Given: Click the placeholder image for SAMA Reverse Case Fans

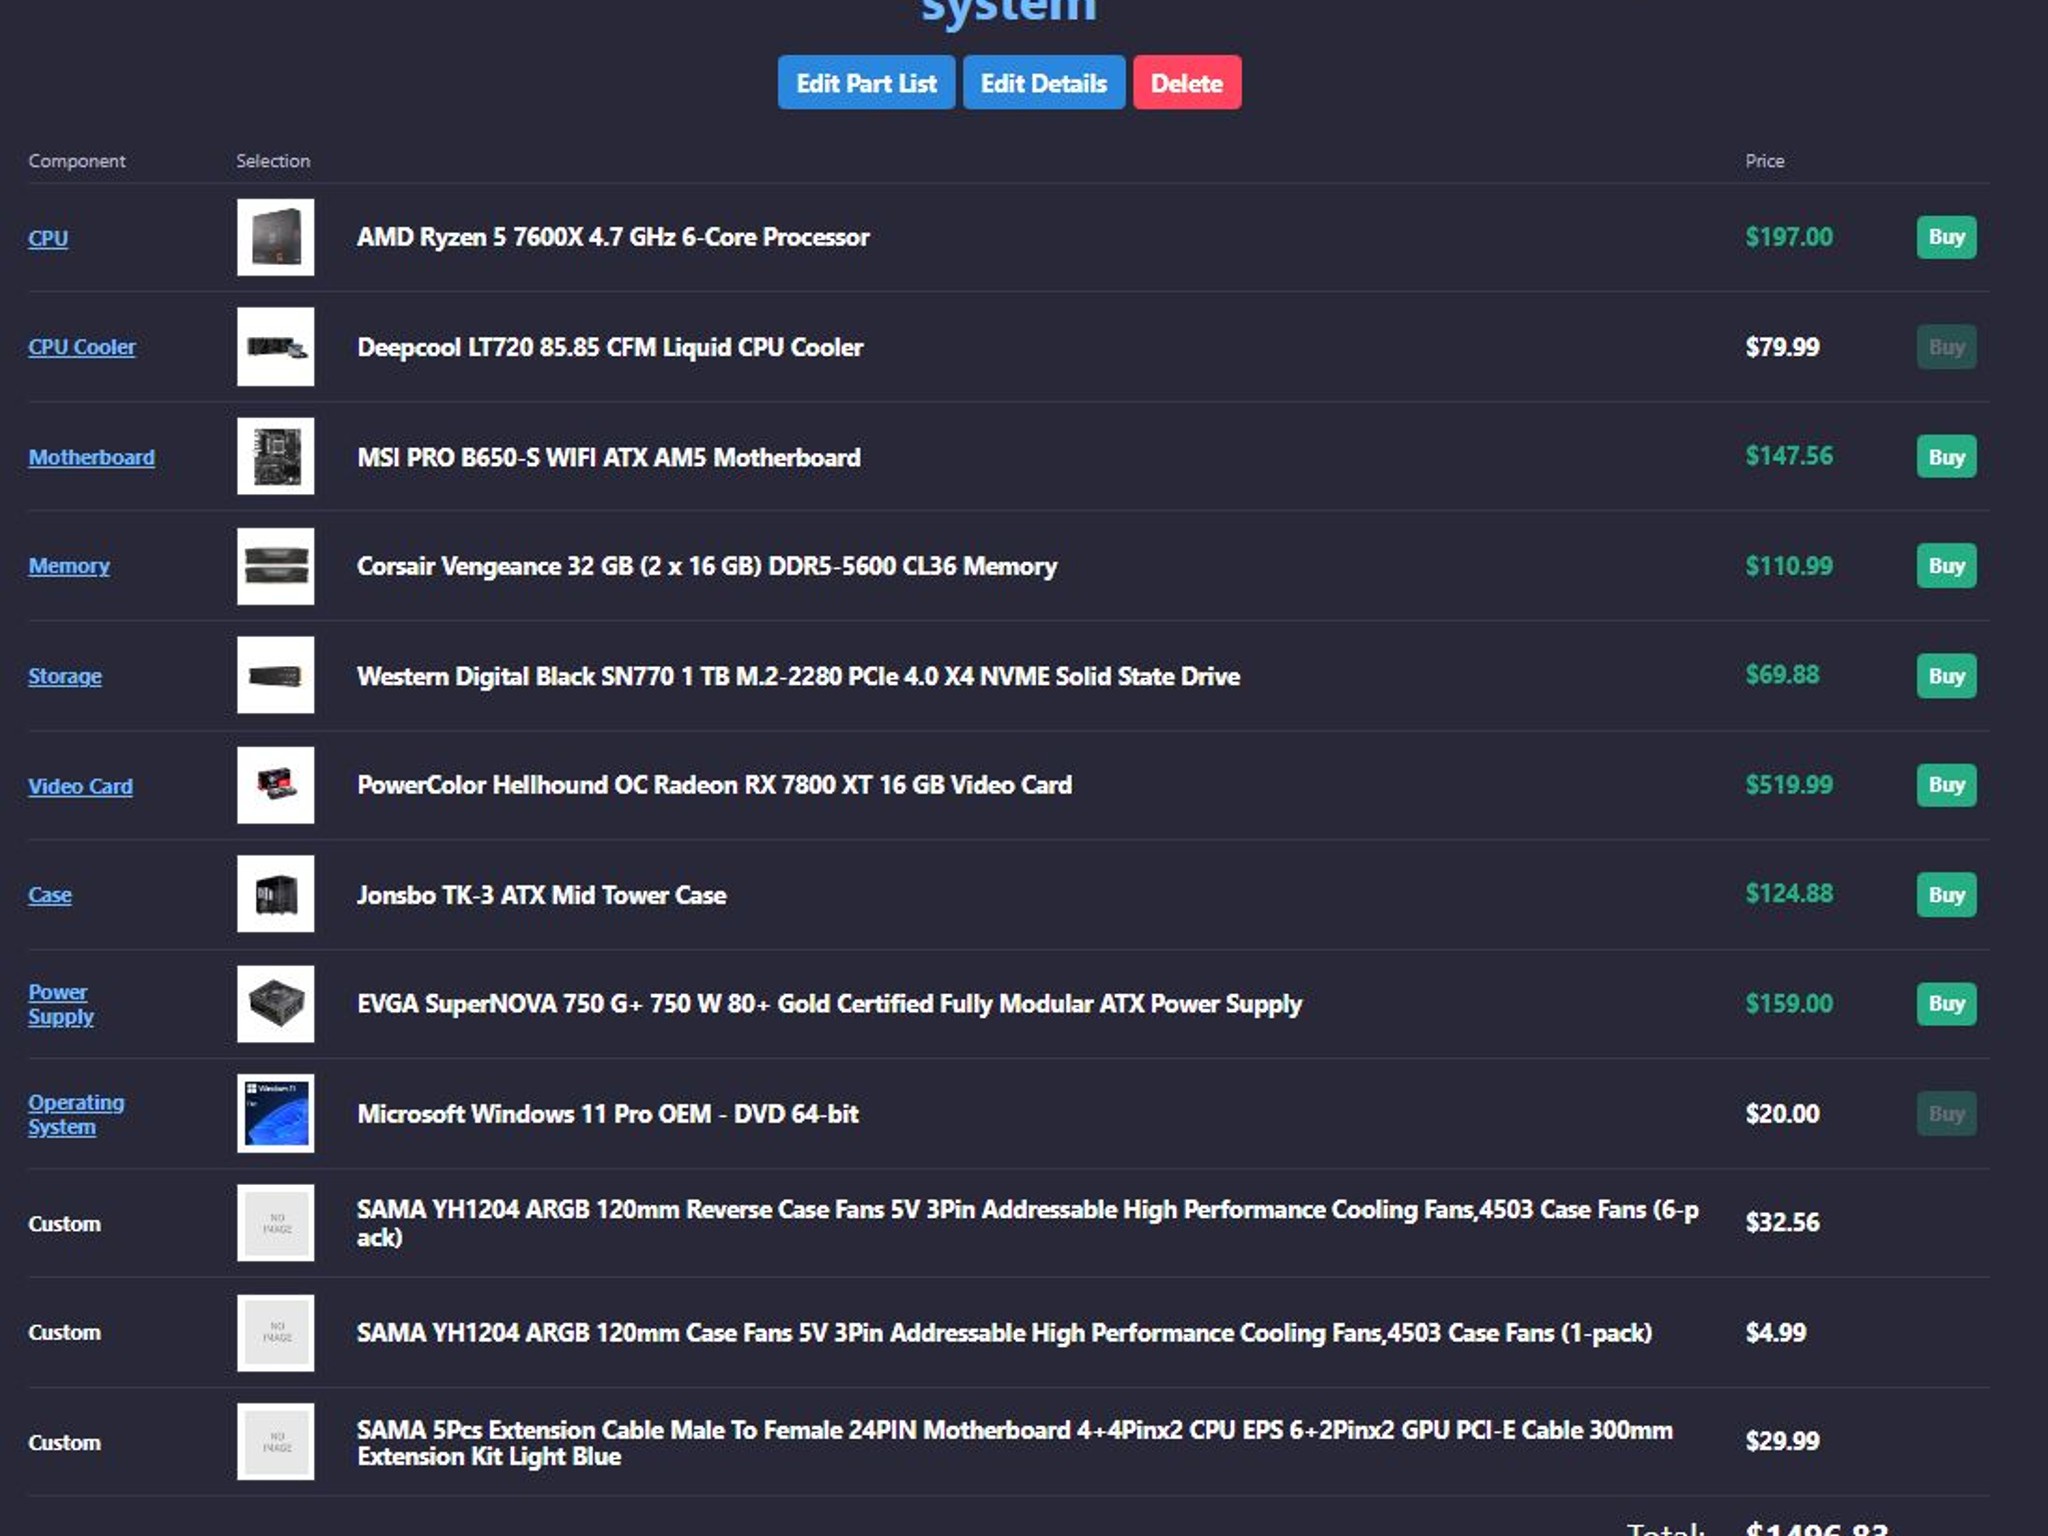Looking at the screenshot, I should click(275, 1223).
